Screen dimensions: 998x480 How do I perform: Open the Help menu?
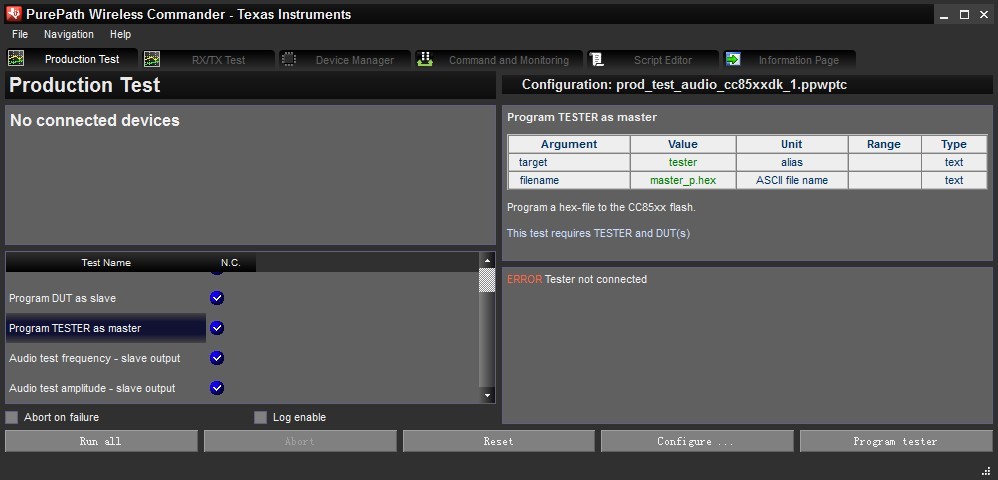120,34
